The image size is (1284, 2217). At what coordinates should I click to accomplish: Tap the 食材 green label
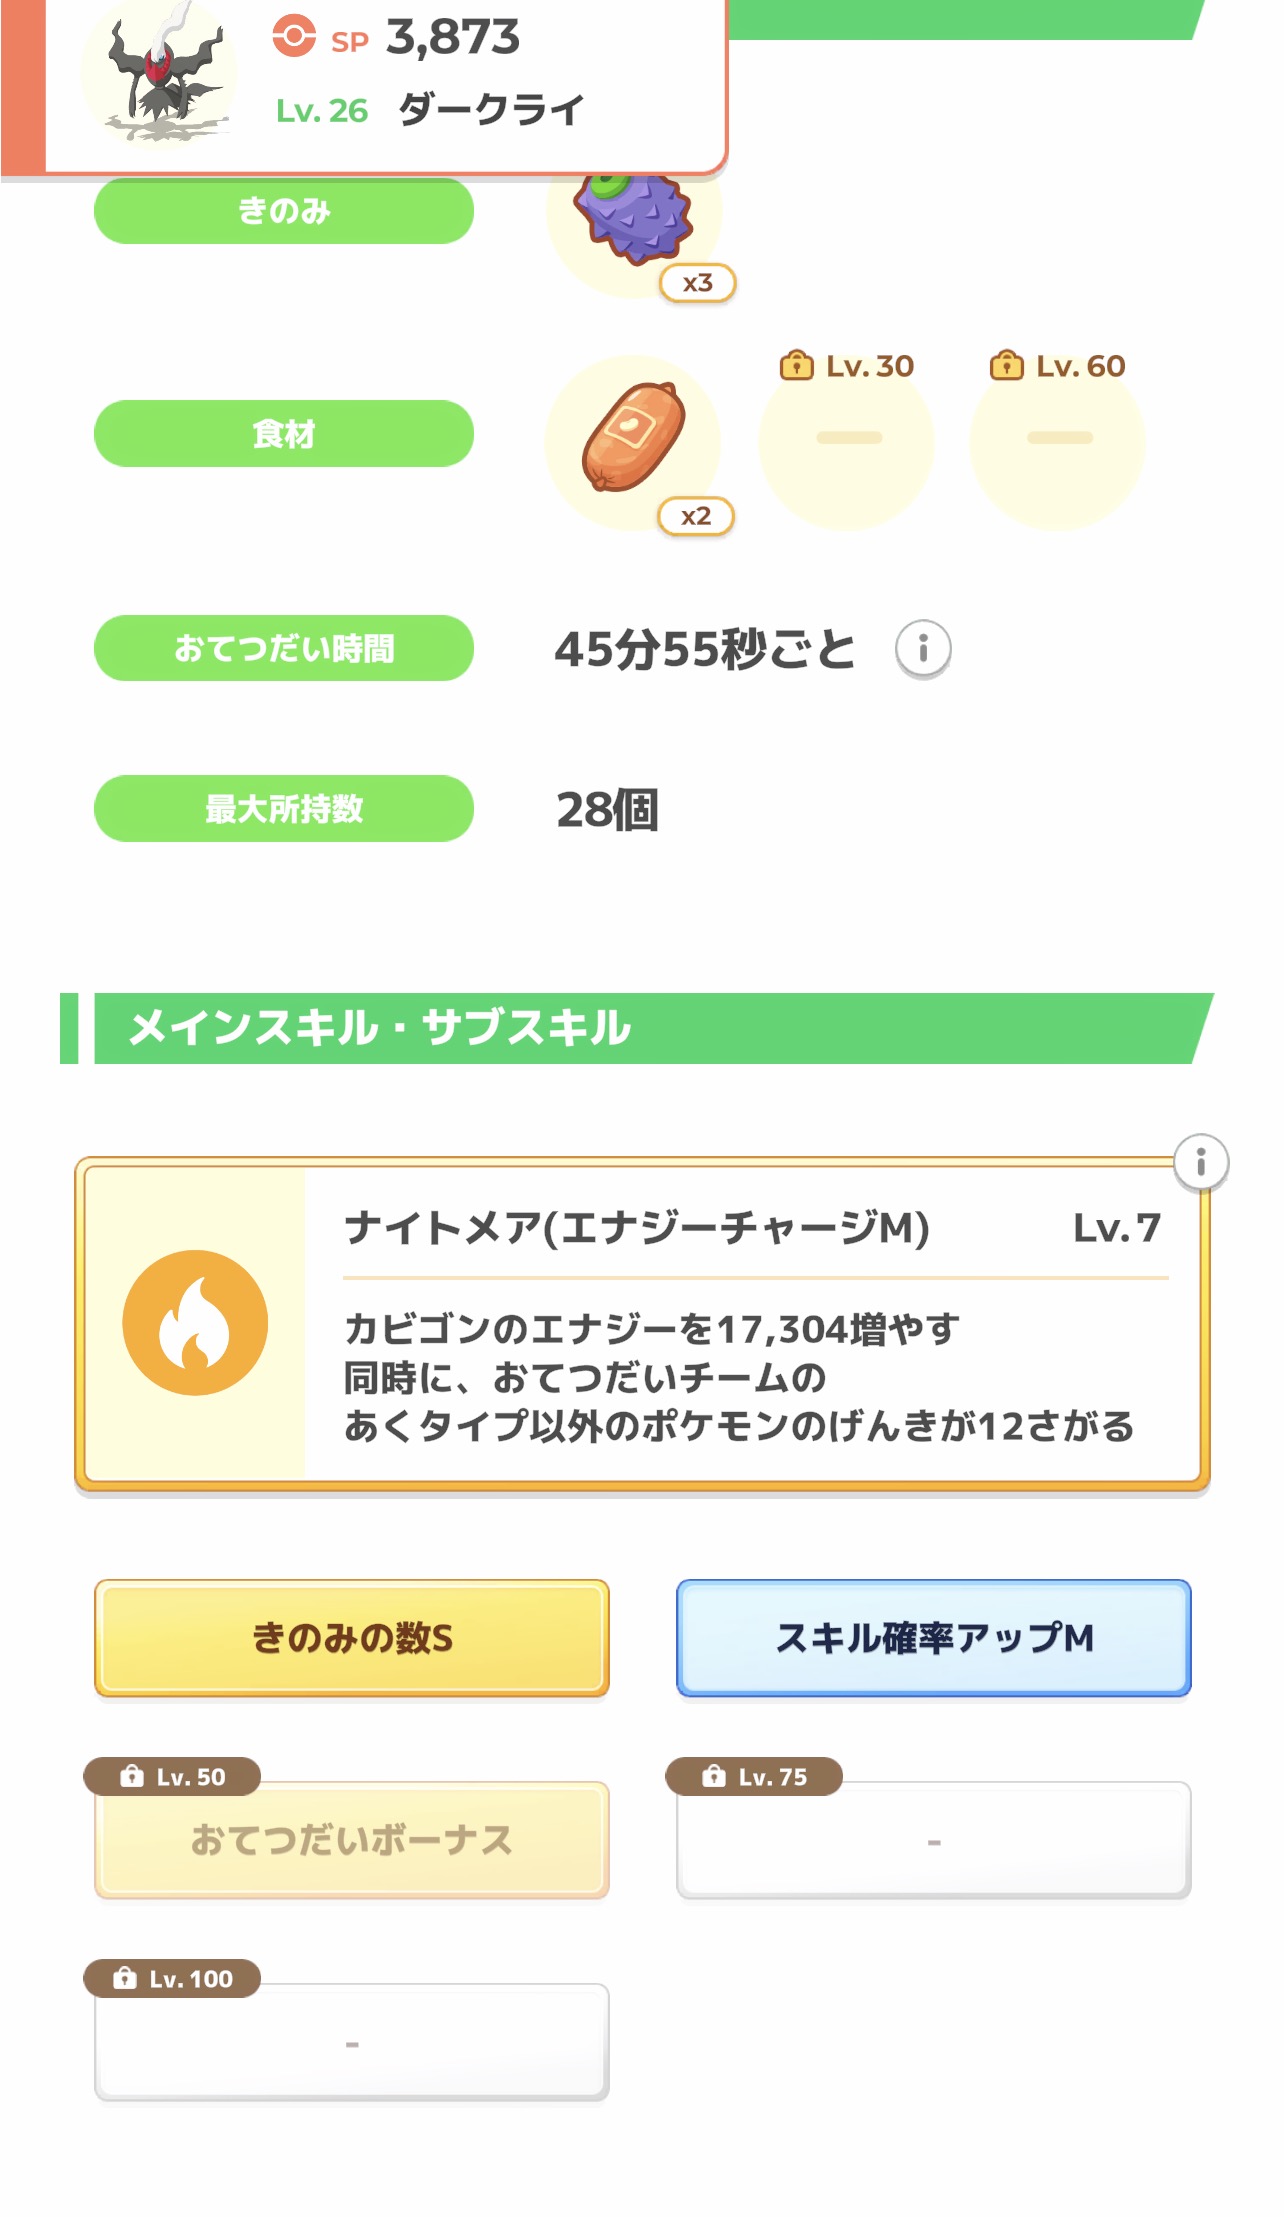[284, 434]
